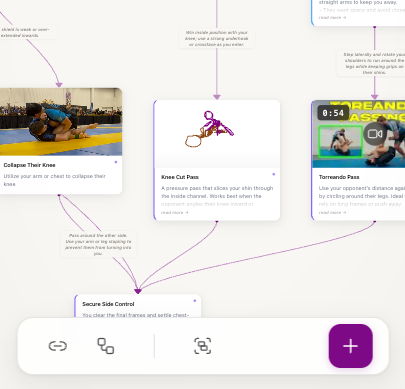Screen dimensions: 405x389
Task: Click the 'Win inside position' edge label
Action: click(217, 38)
